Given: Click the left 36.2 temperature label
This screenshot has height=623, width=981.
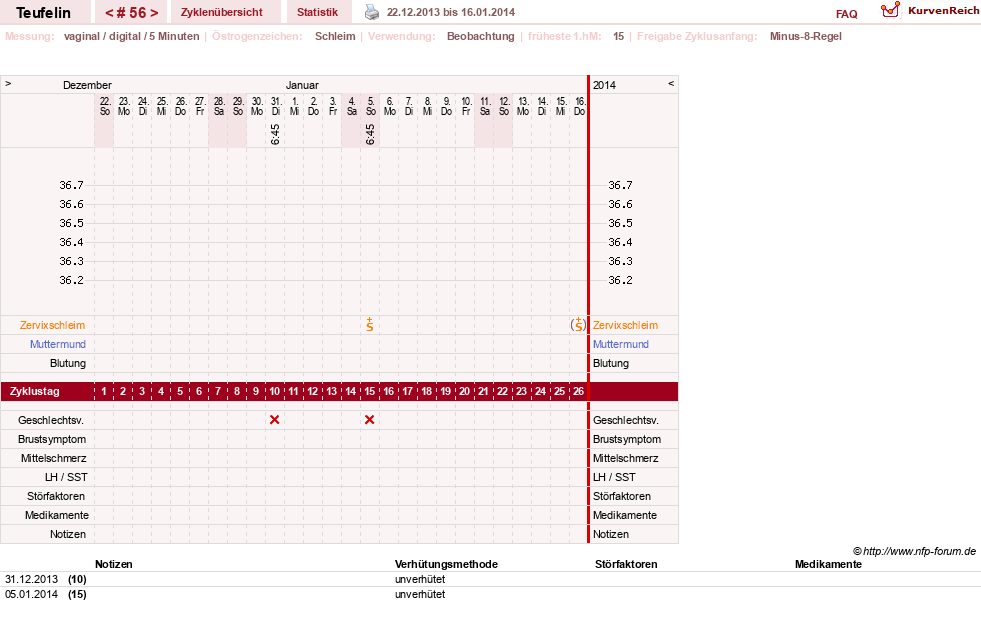Looking at the screenshot, I should (x=71, y=280).
